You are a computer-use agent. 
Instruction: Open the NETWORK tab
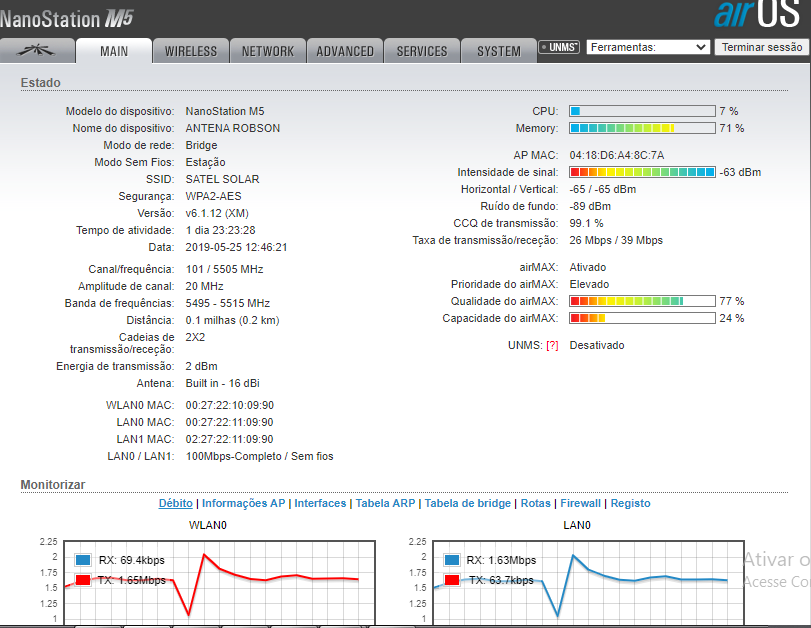point(268,51)
